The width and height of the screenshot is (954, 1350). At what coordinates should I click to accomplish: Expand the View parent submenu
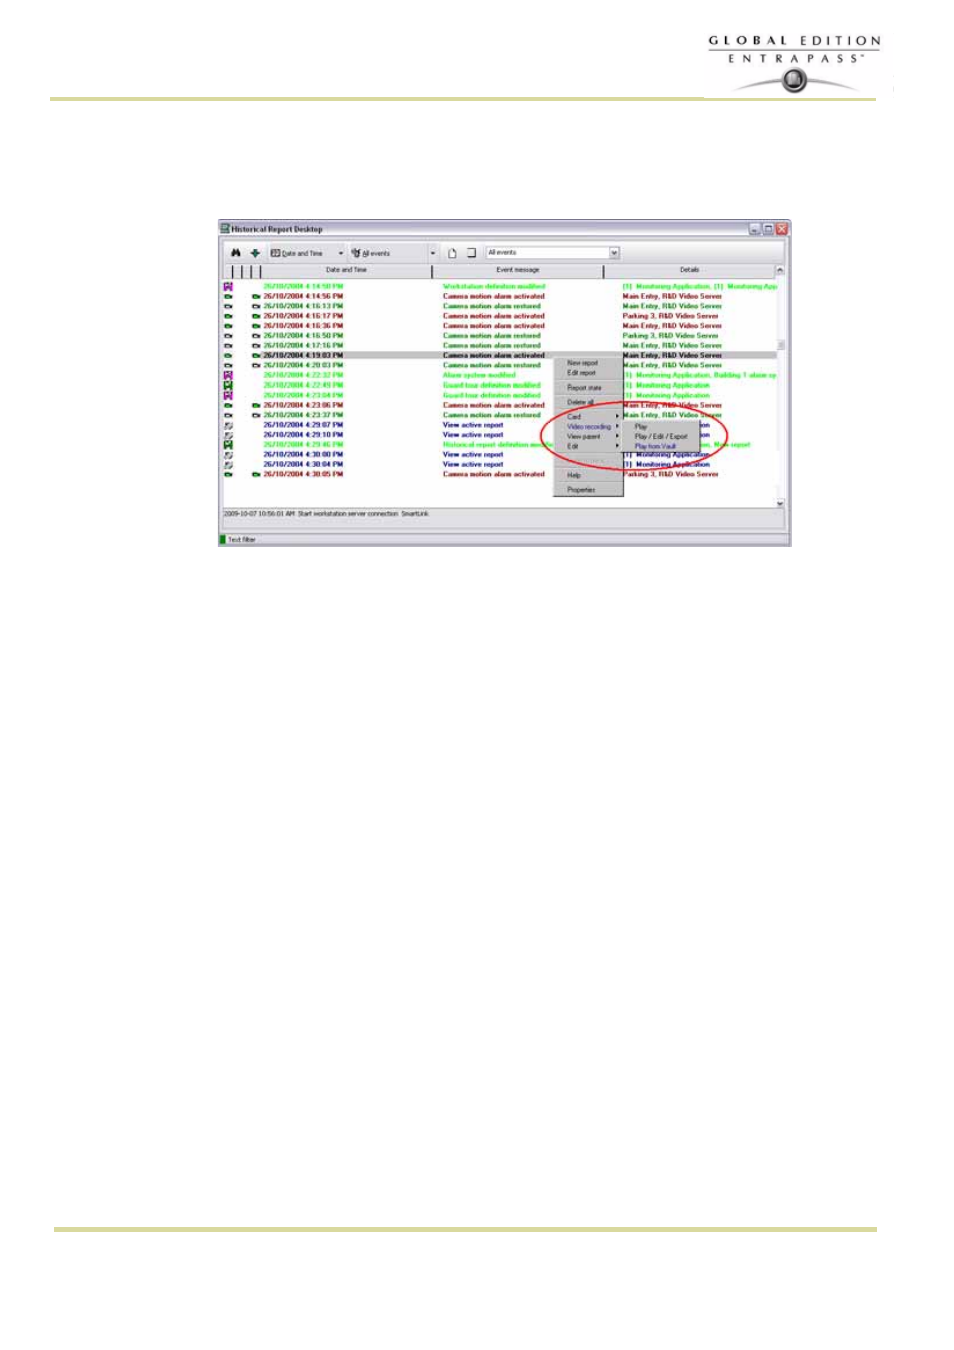[x=589, y=437]
